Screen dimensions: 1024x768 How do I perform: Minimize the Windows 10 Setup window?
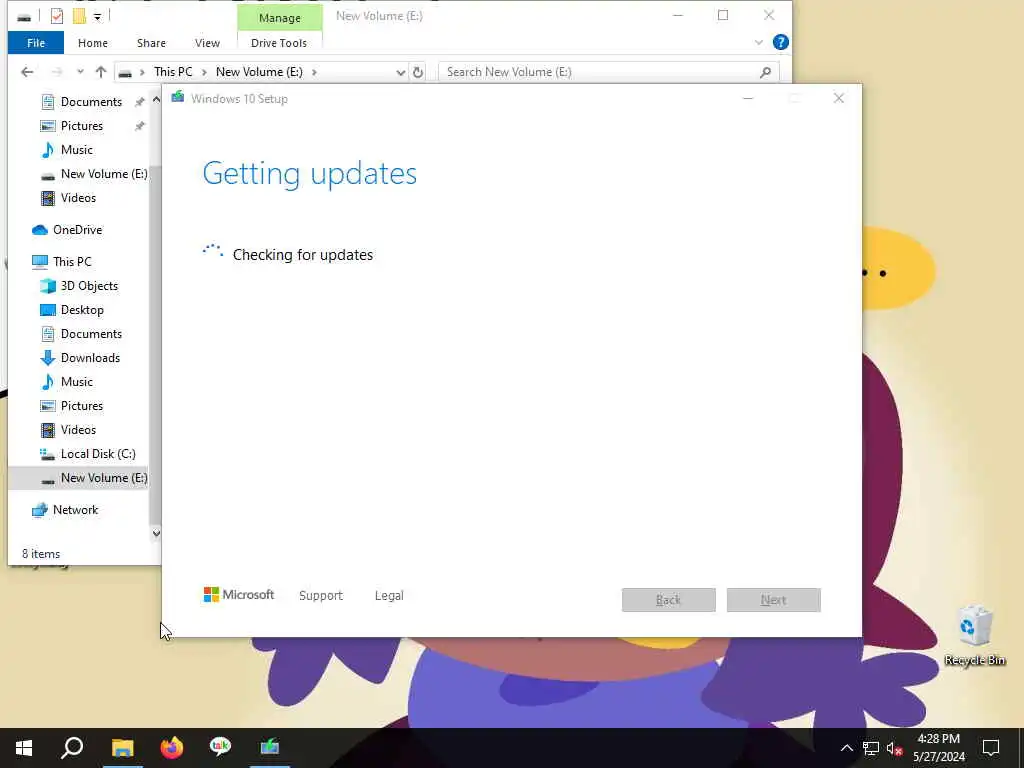[x=748, y=99]
